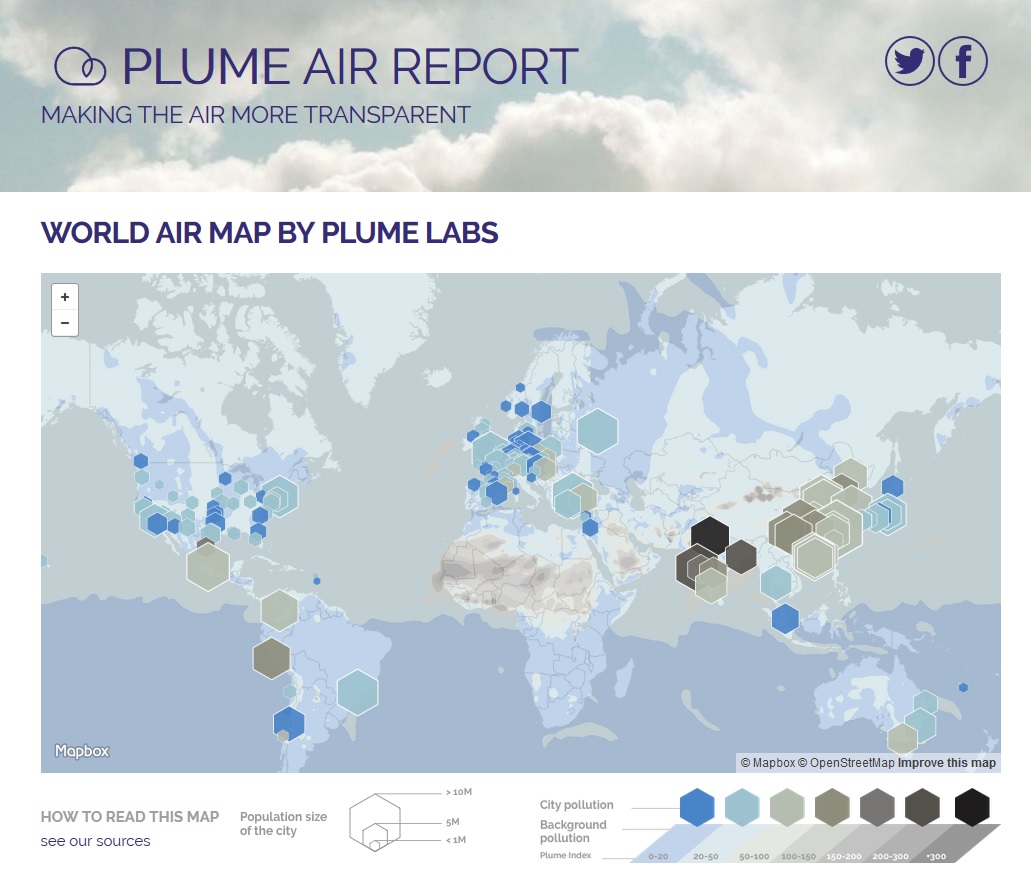The image size is (1031, 875).
Task: Click the PLUME AIR REPORT title
Action: [x=350, y=66]
